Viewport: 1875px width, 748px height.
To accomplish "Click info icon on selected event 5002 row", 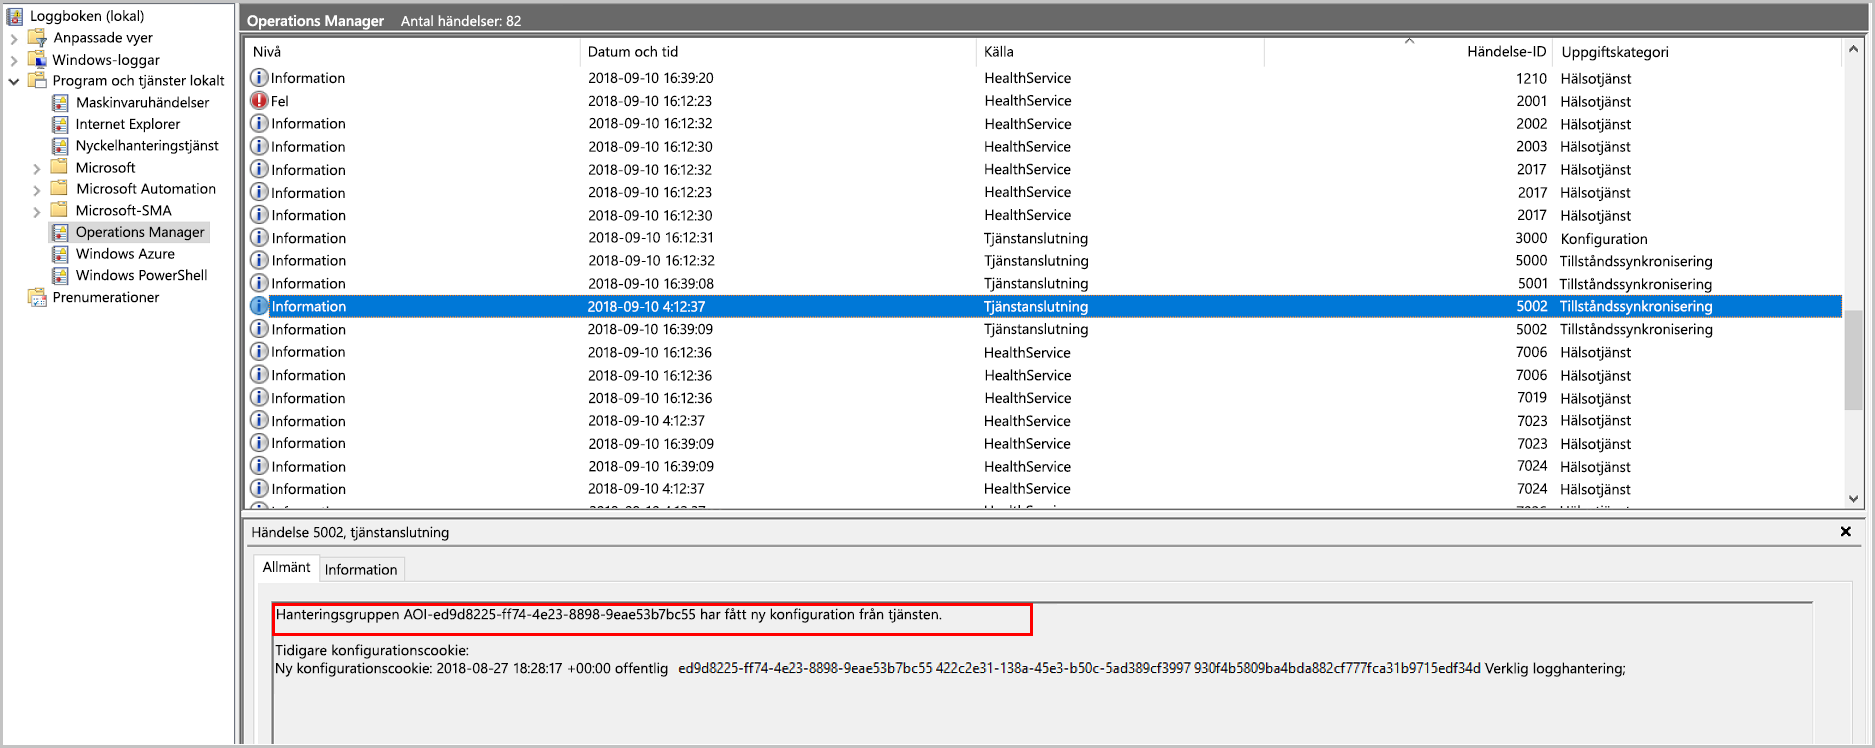I will 259,306.
